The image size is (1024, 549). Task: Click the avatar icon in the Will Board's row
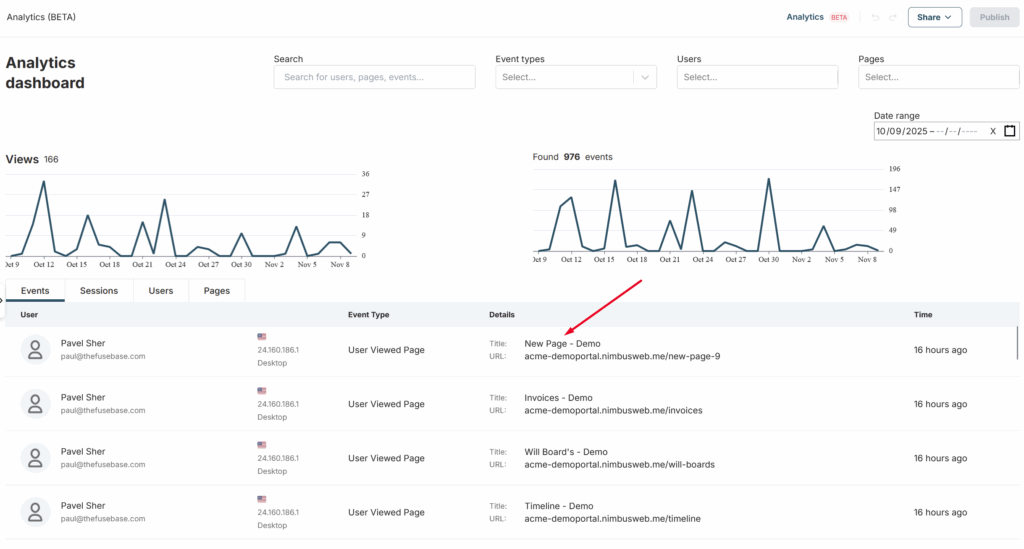[x=36, y=458]
